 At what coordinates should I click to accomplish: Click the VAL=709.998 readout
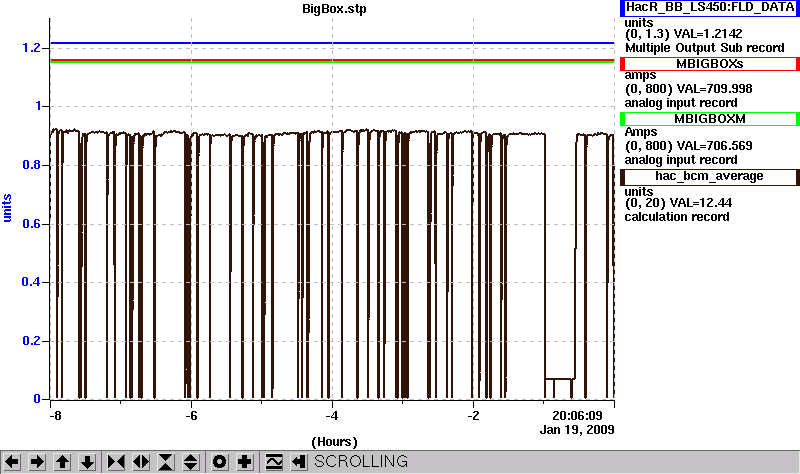[x=714, y=89]
